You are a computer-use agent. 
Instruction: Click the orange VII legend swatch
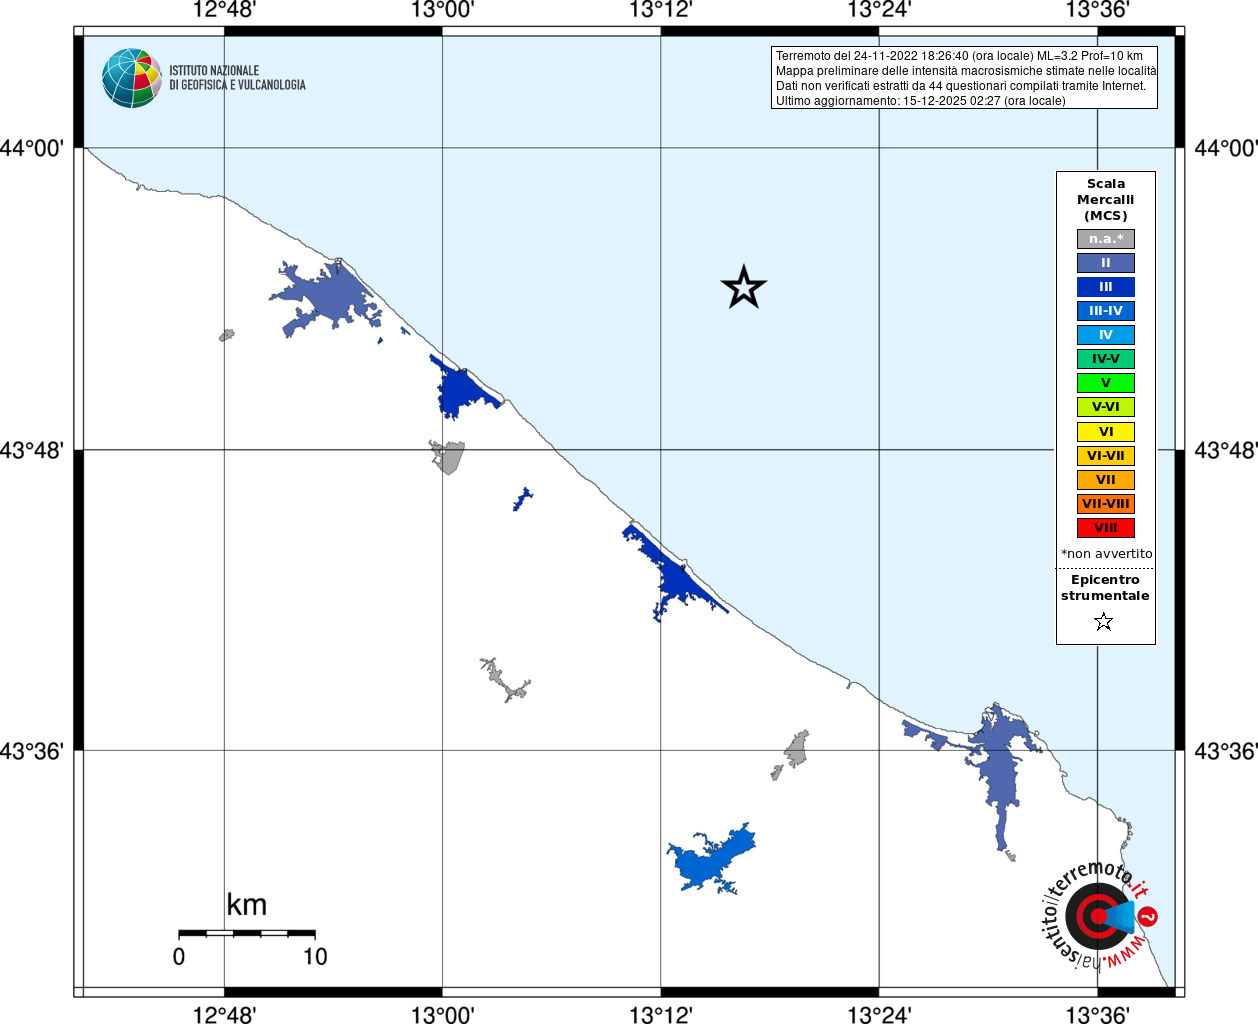[1105, 480]
